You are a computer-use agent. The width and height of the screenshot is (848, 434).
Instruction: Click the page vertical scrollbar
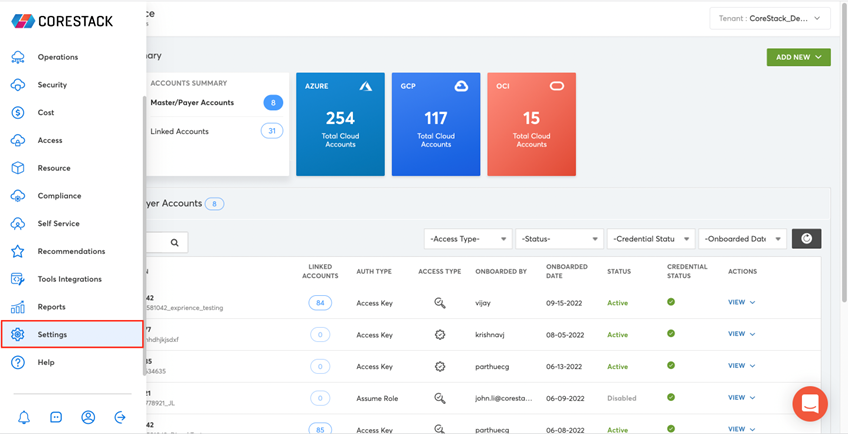click(845, 153)
